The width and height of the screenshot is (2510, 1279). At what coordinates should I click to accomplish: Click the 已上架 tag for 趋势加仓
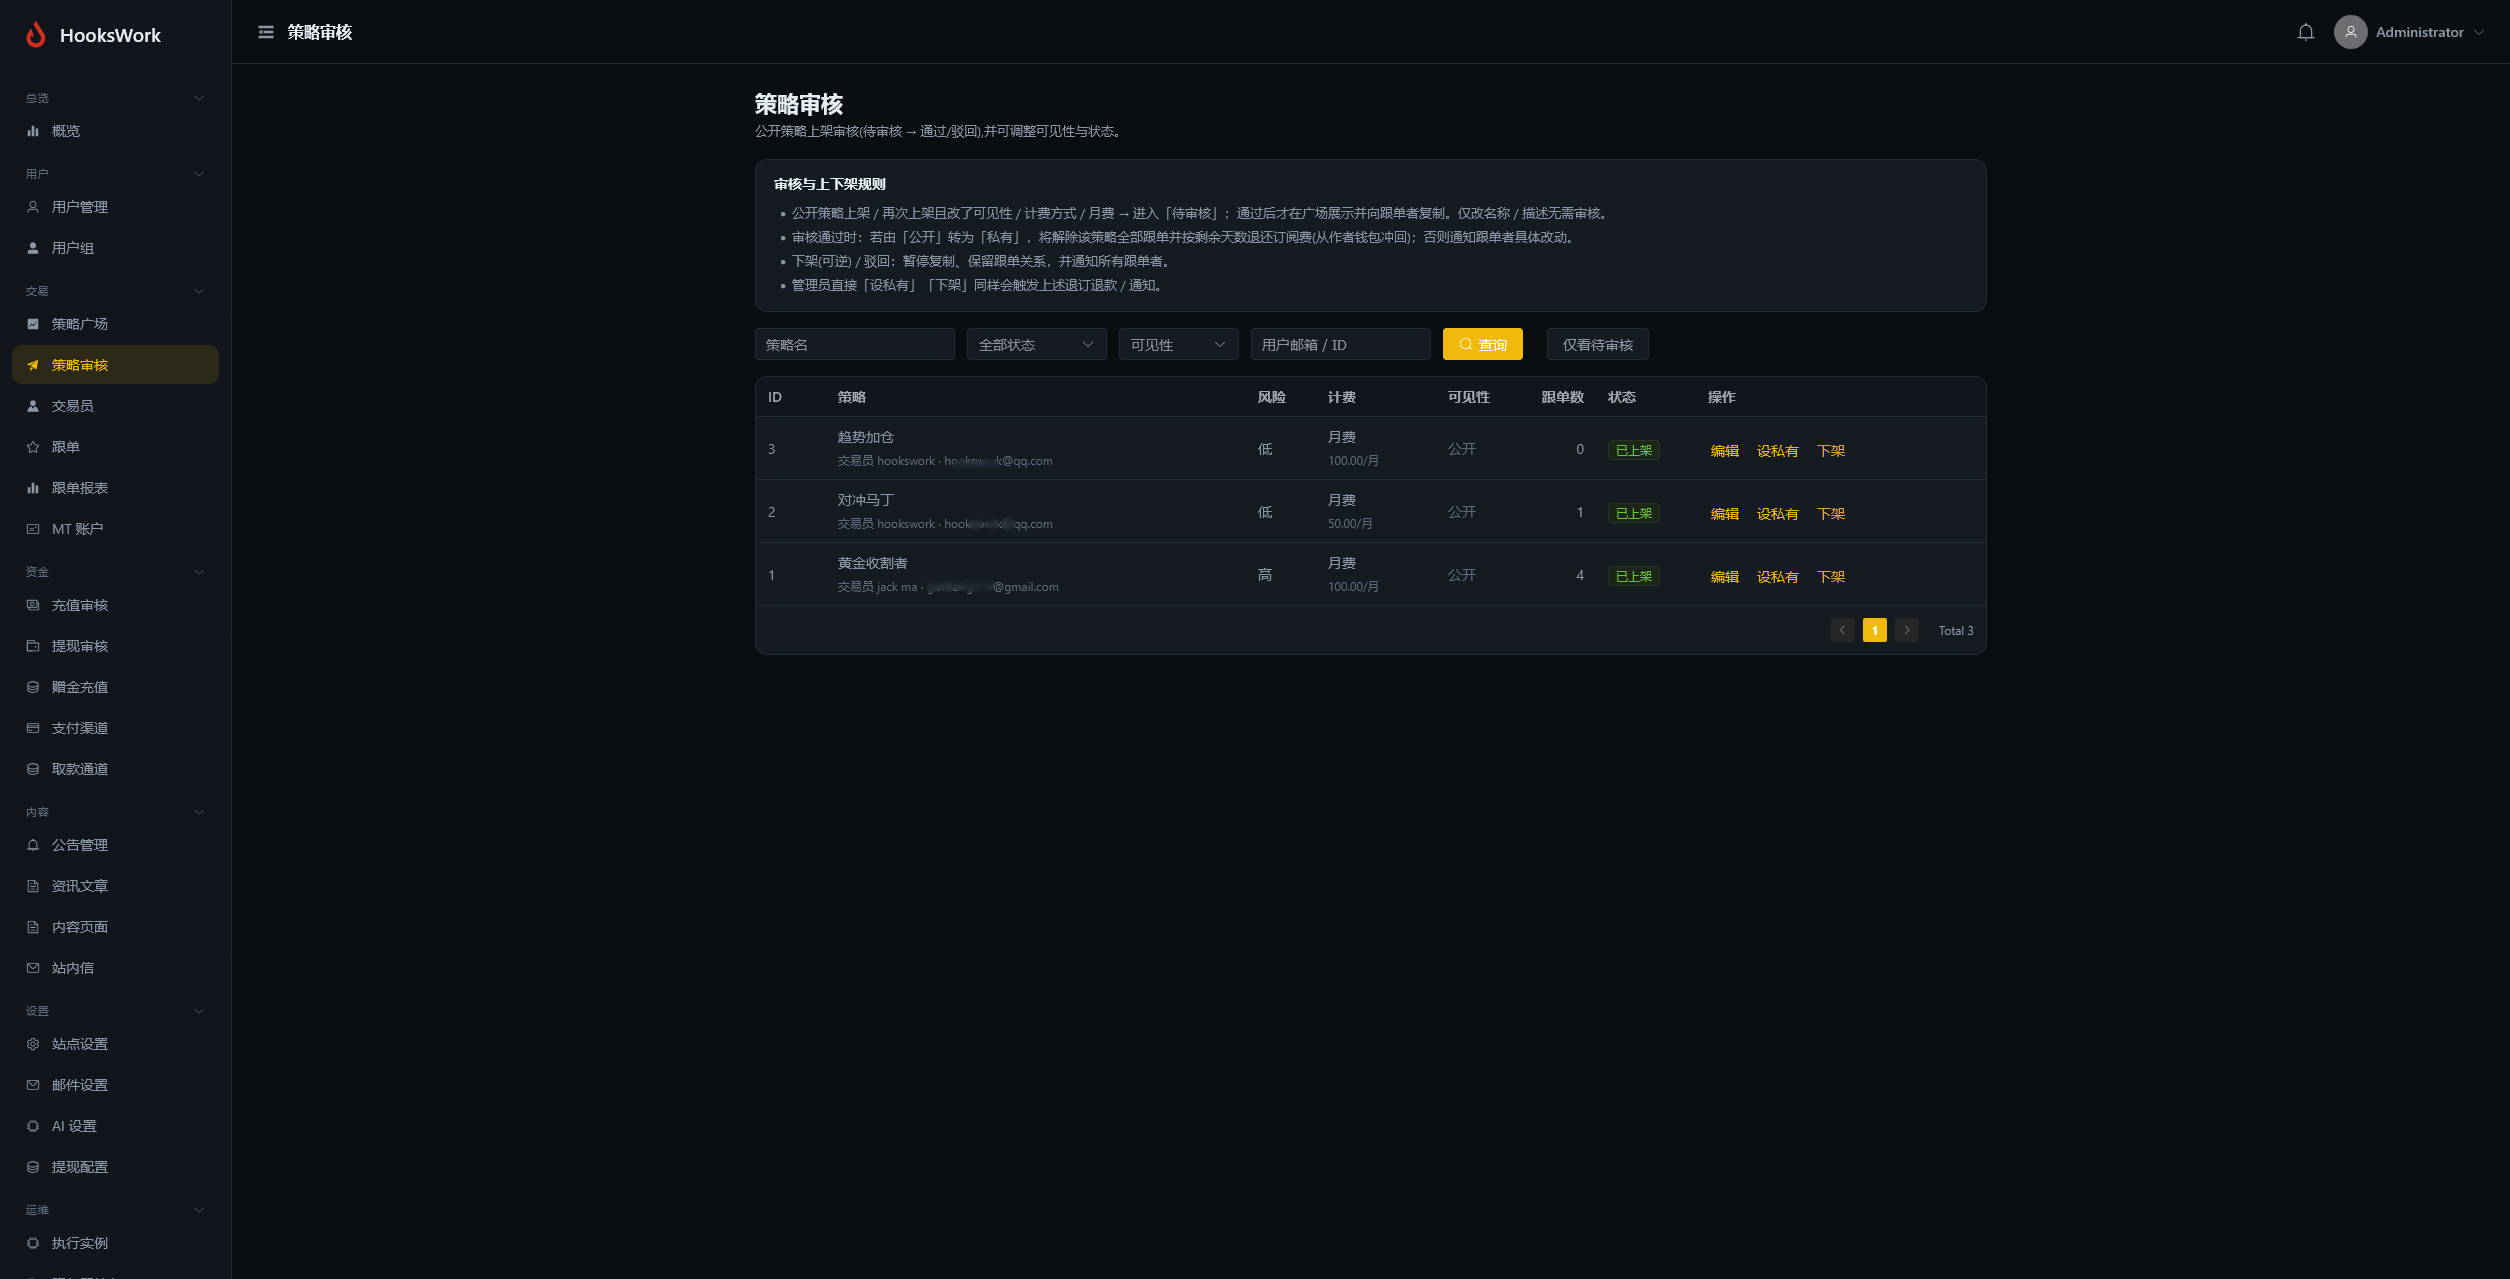[x=1633, y=450]
